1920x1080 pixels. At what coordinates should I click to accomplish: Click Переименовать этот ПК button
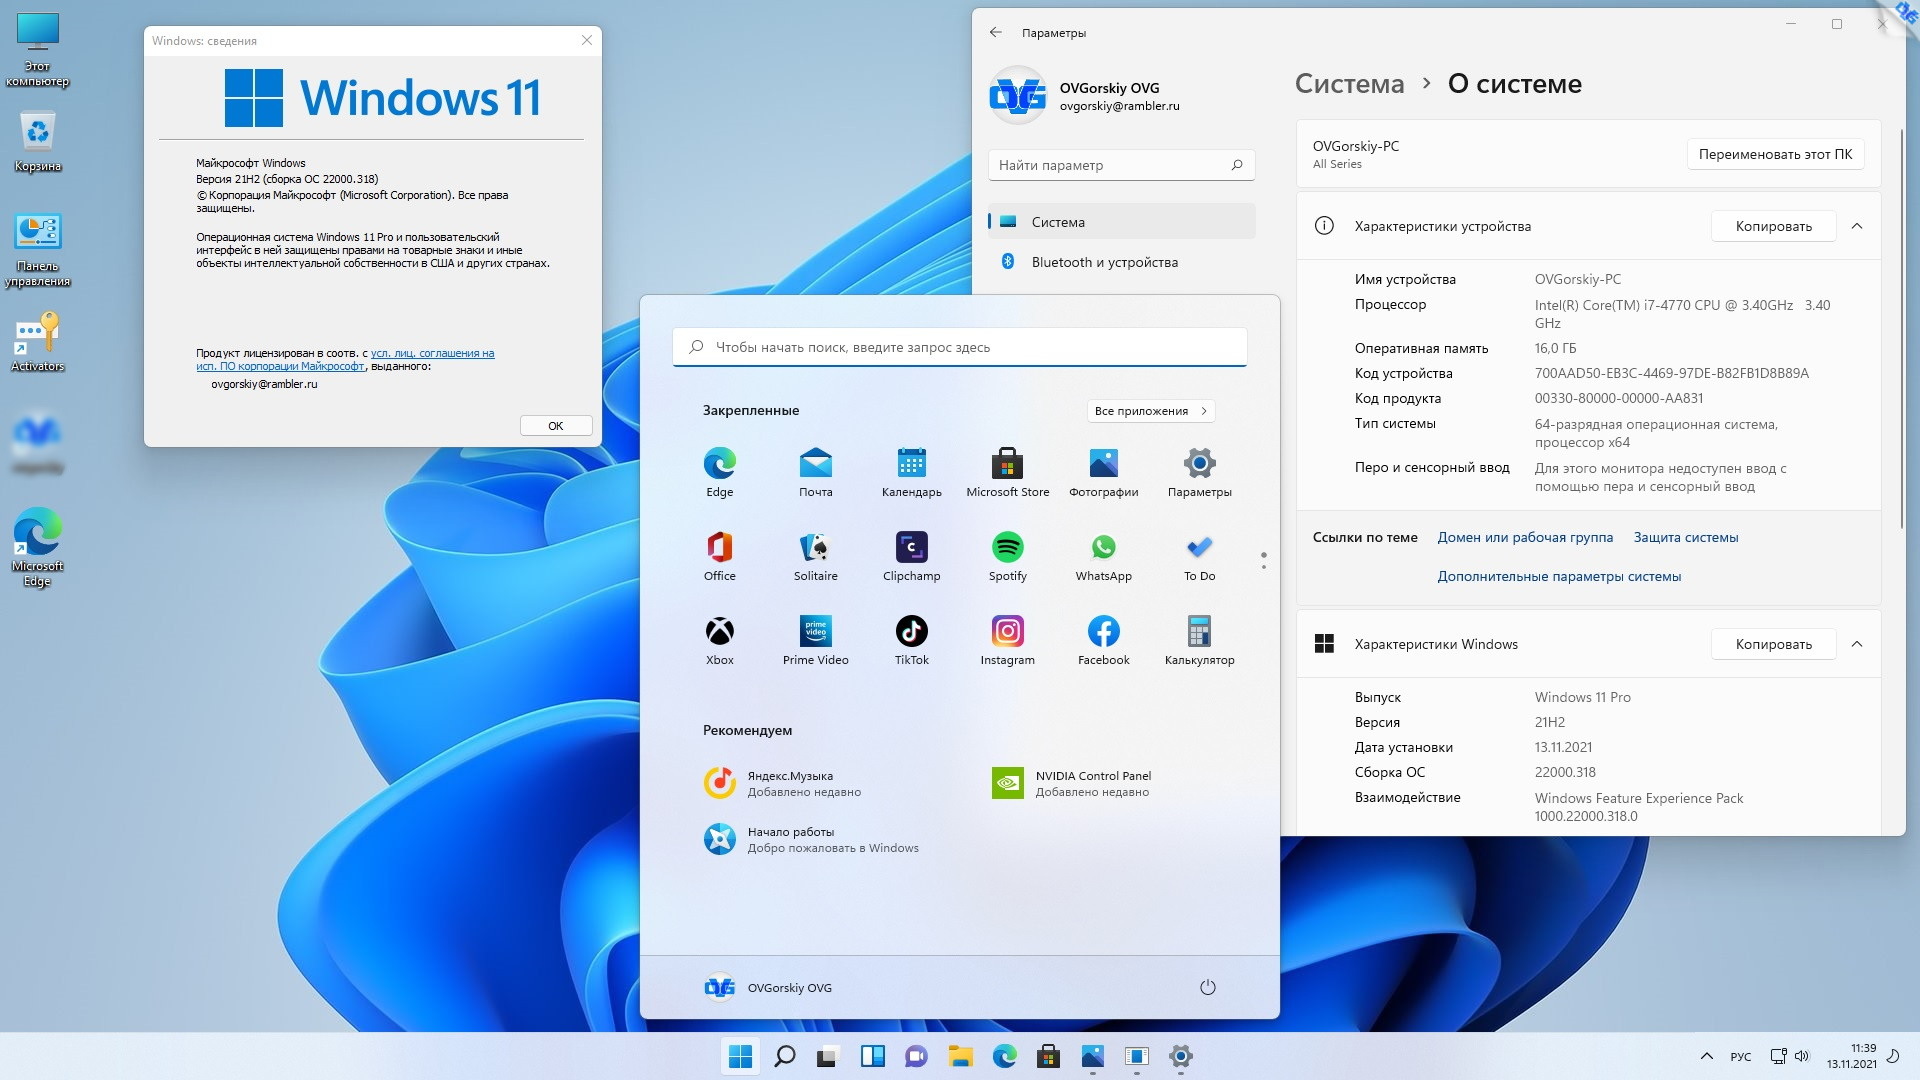(x=1775, y=154)
